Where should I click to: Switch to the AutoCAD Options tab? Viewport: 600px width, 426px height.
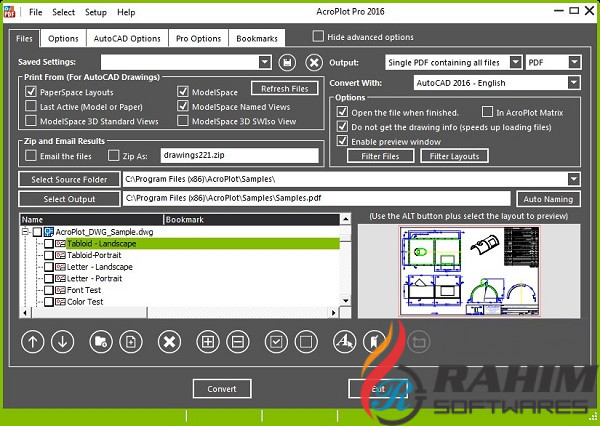click(127, 38)
